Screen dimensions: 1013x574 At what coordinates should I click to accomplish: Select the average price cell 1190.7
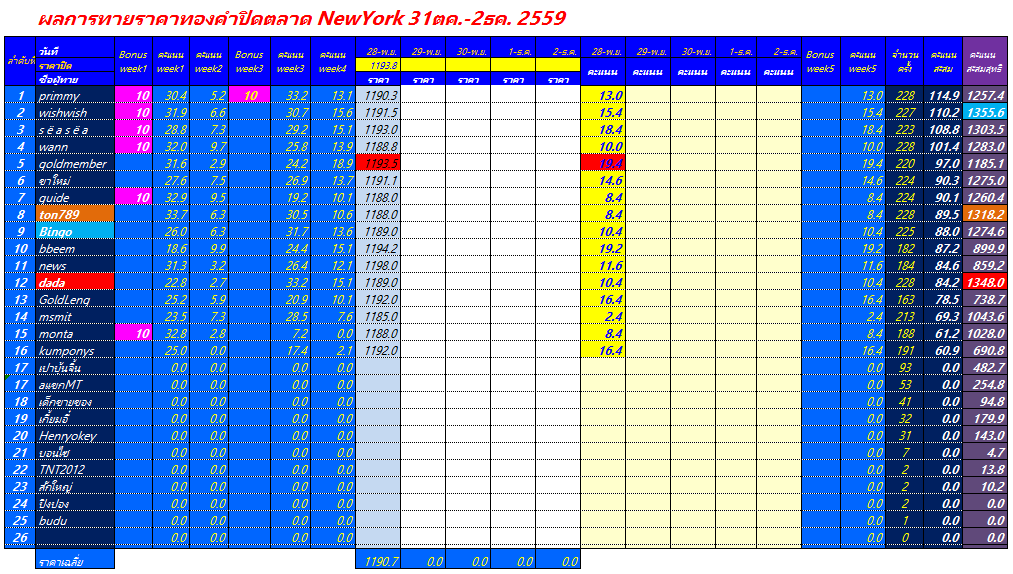378,561
